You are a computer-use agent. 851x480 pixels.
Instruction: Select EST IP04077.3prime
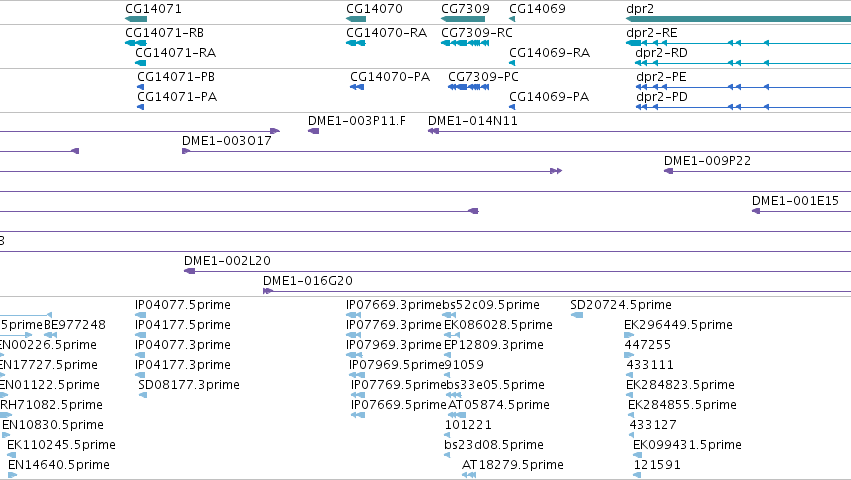(x=183, y=345)
